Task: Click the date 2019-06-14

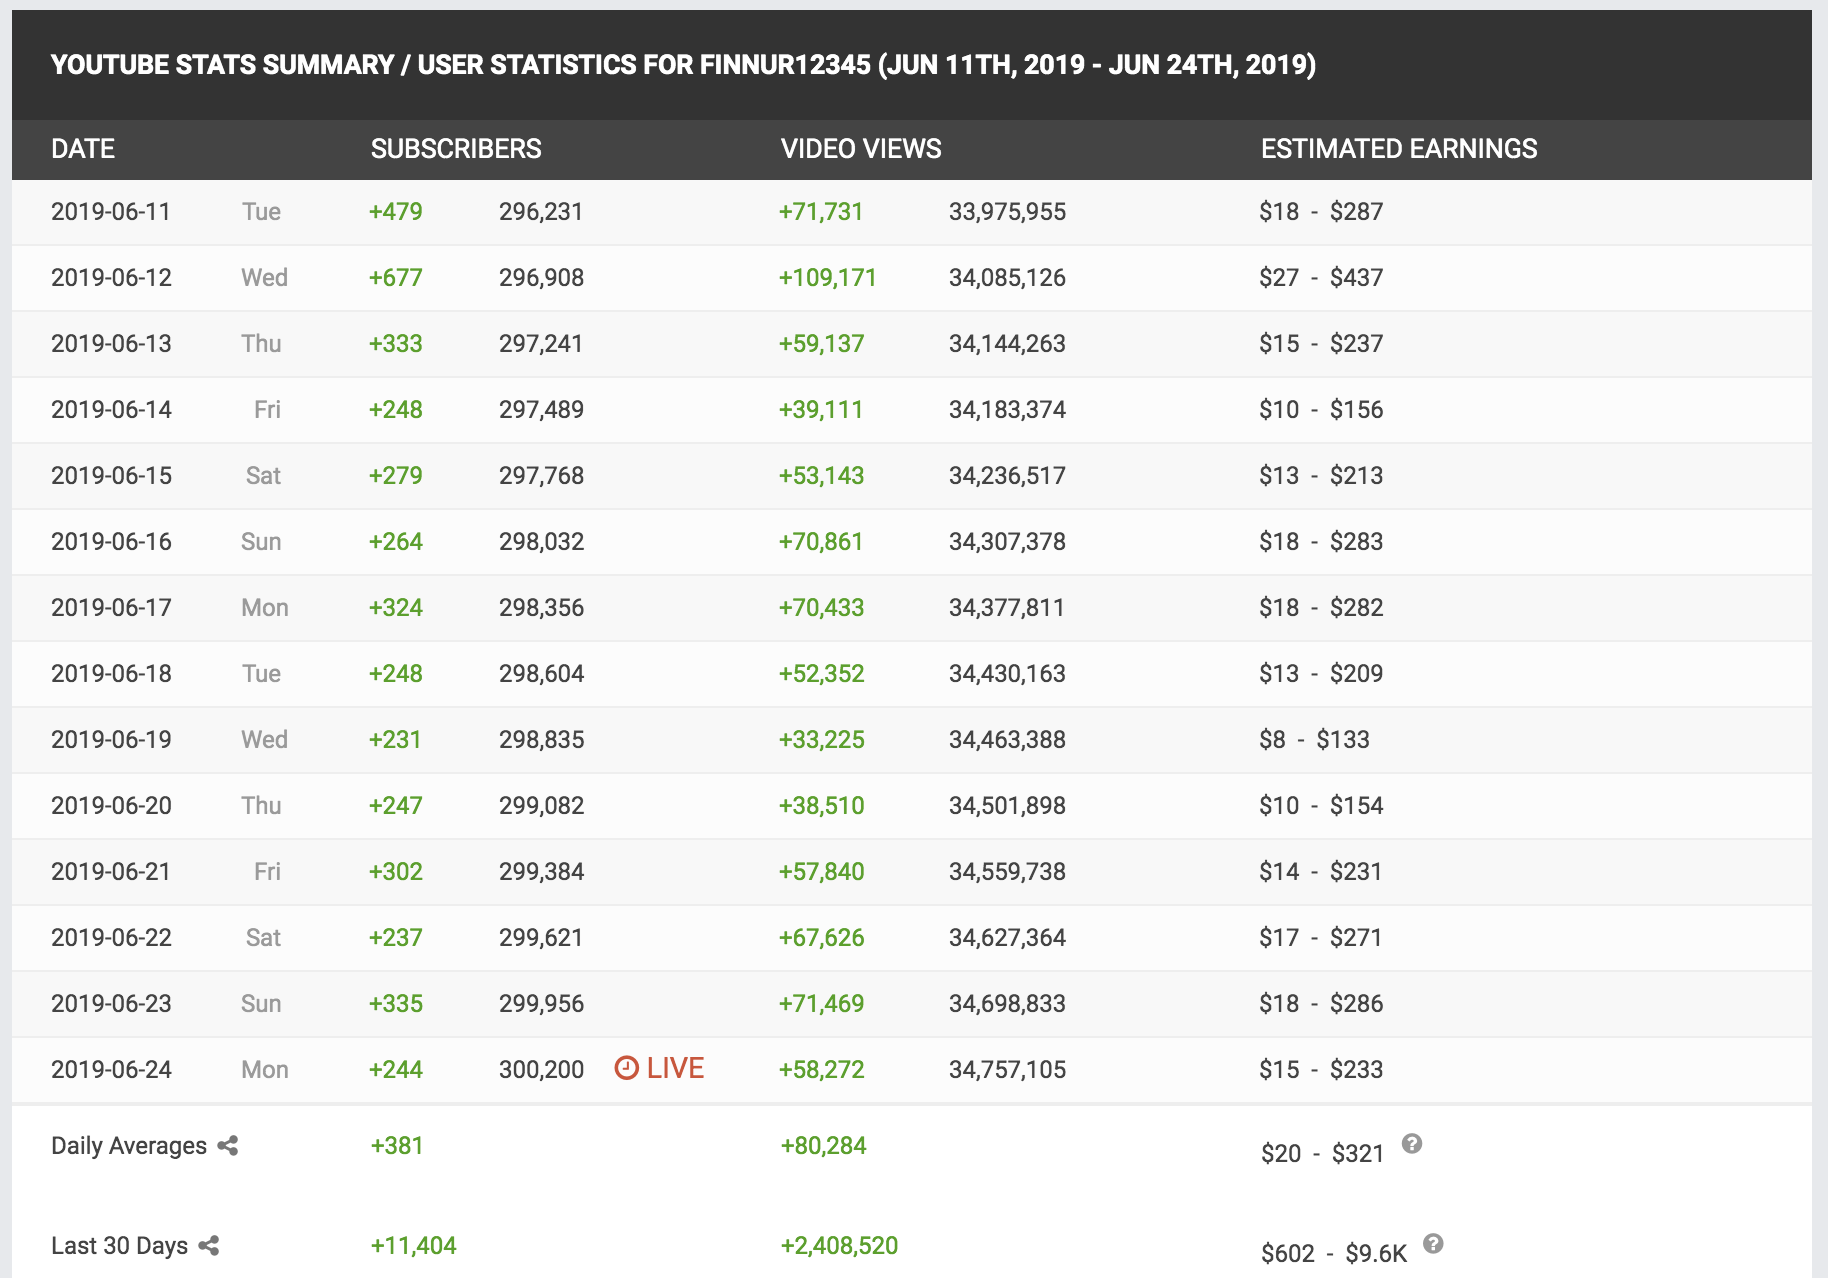Action: click(111, 410)
